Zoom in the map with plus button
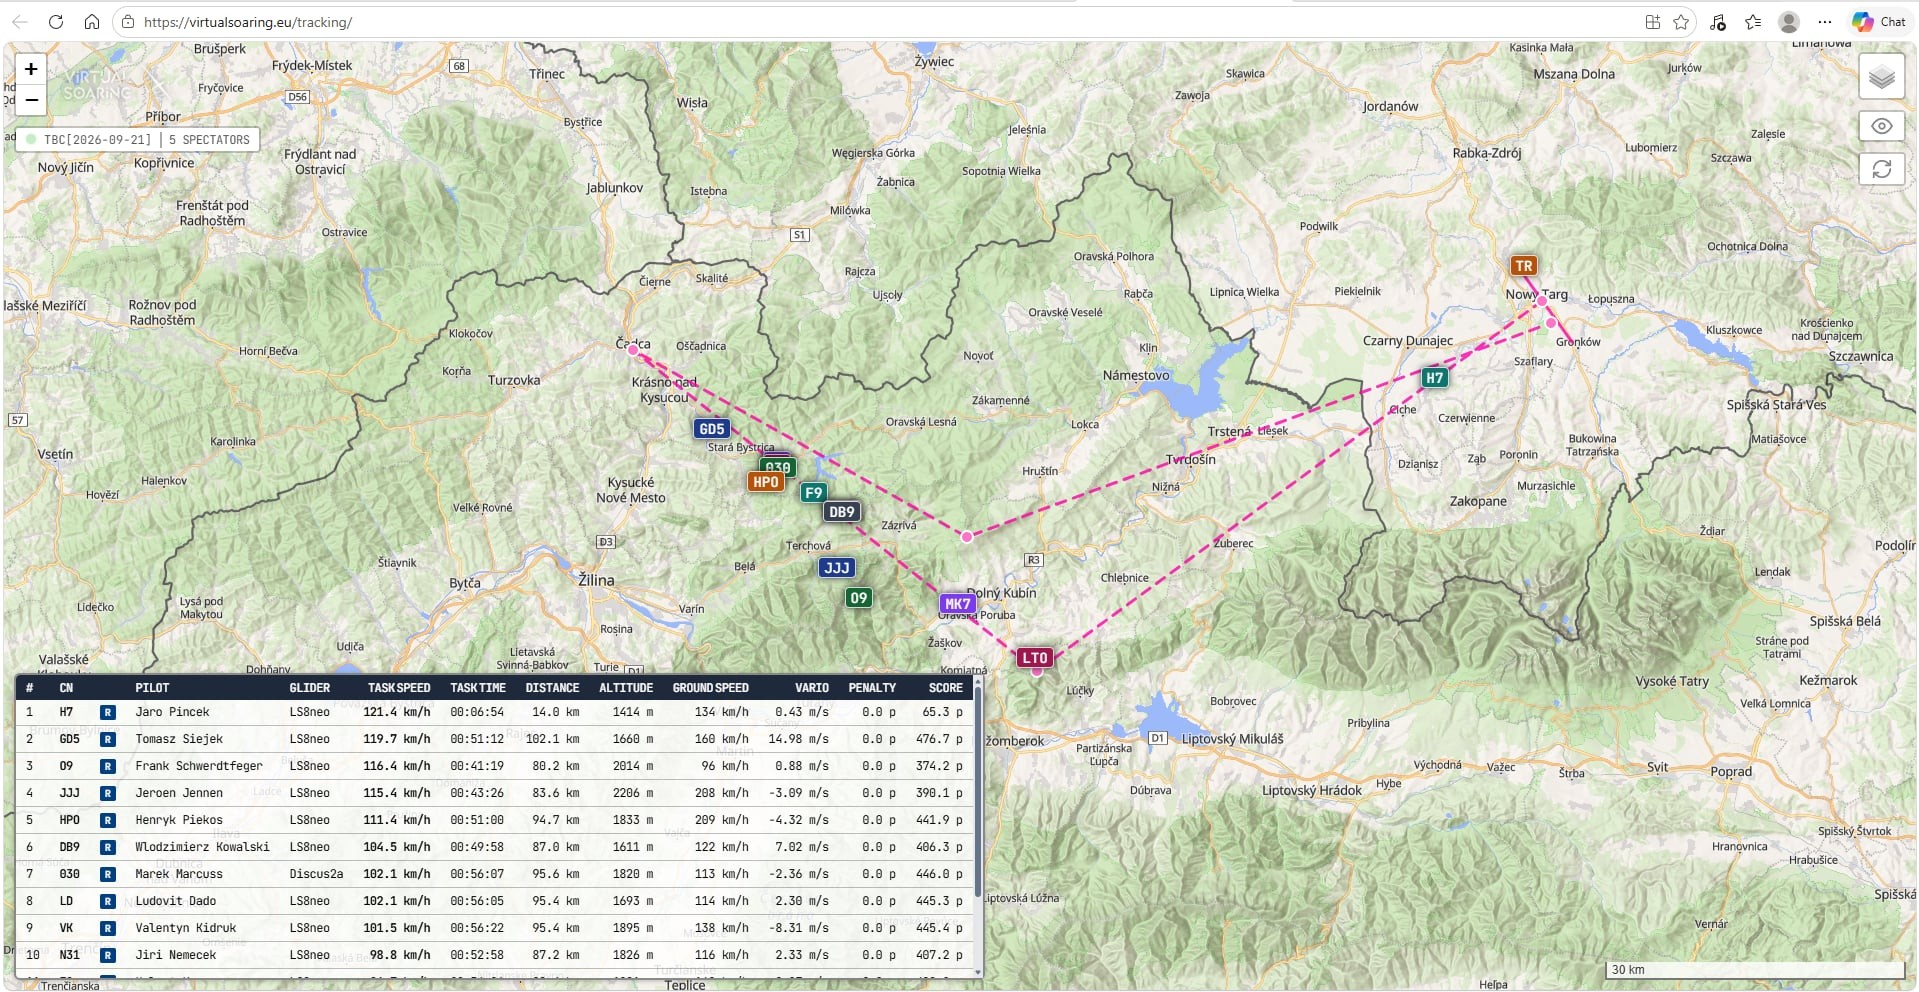1919x992 pixels. click(x=31, y=69)
